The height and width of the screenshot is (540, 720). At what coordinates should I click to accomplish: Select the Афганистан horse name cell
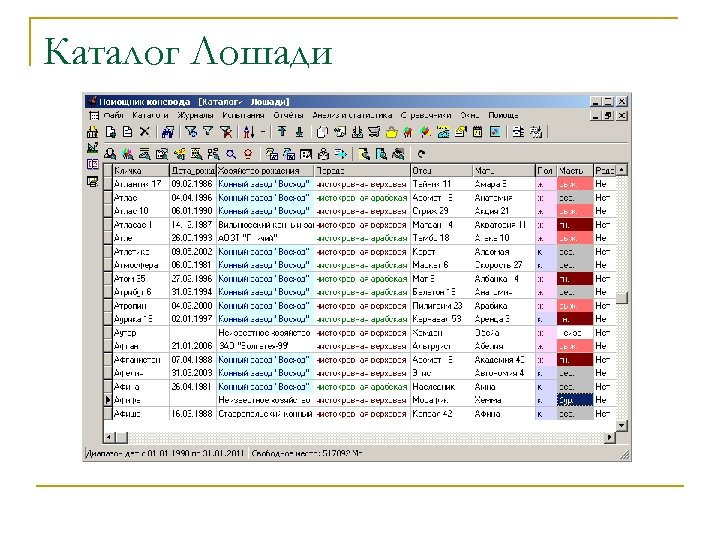pyautogui.click(x=141, y=360)
